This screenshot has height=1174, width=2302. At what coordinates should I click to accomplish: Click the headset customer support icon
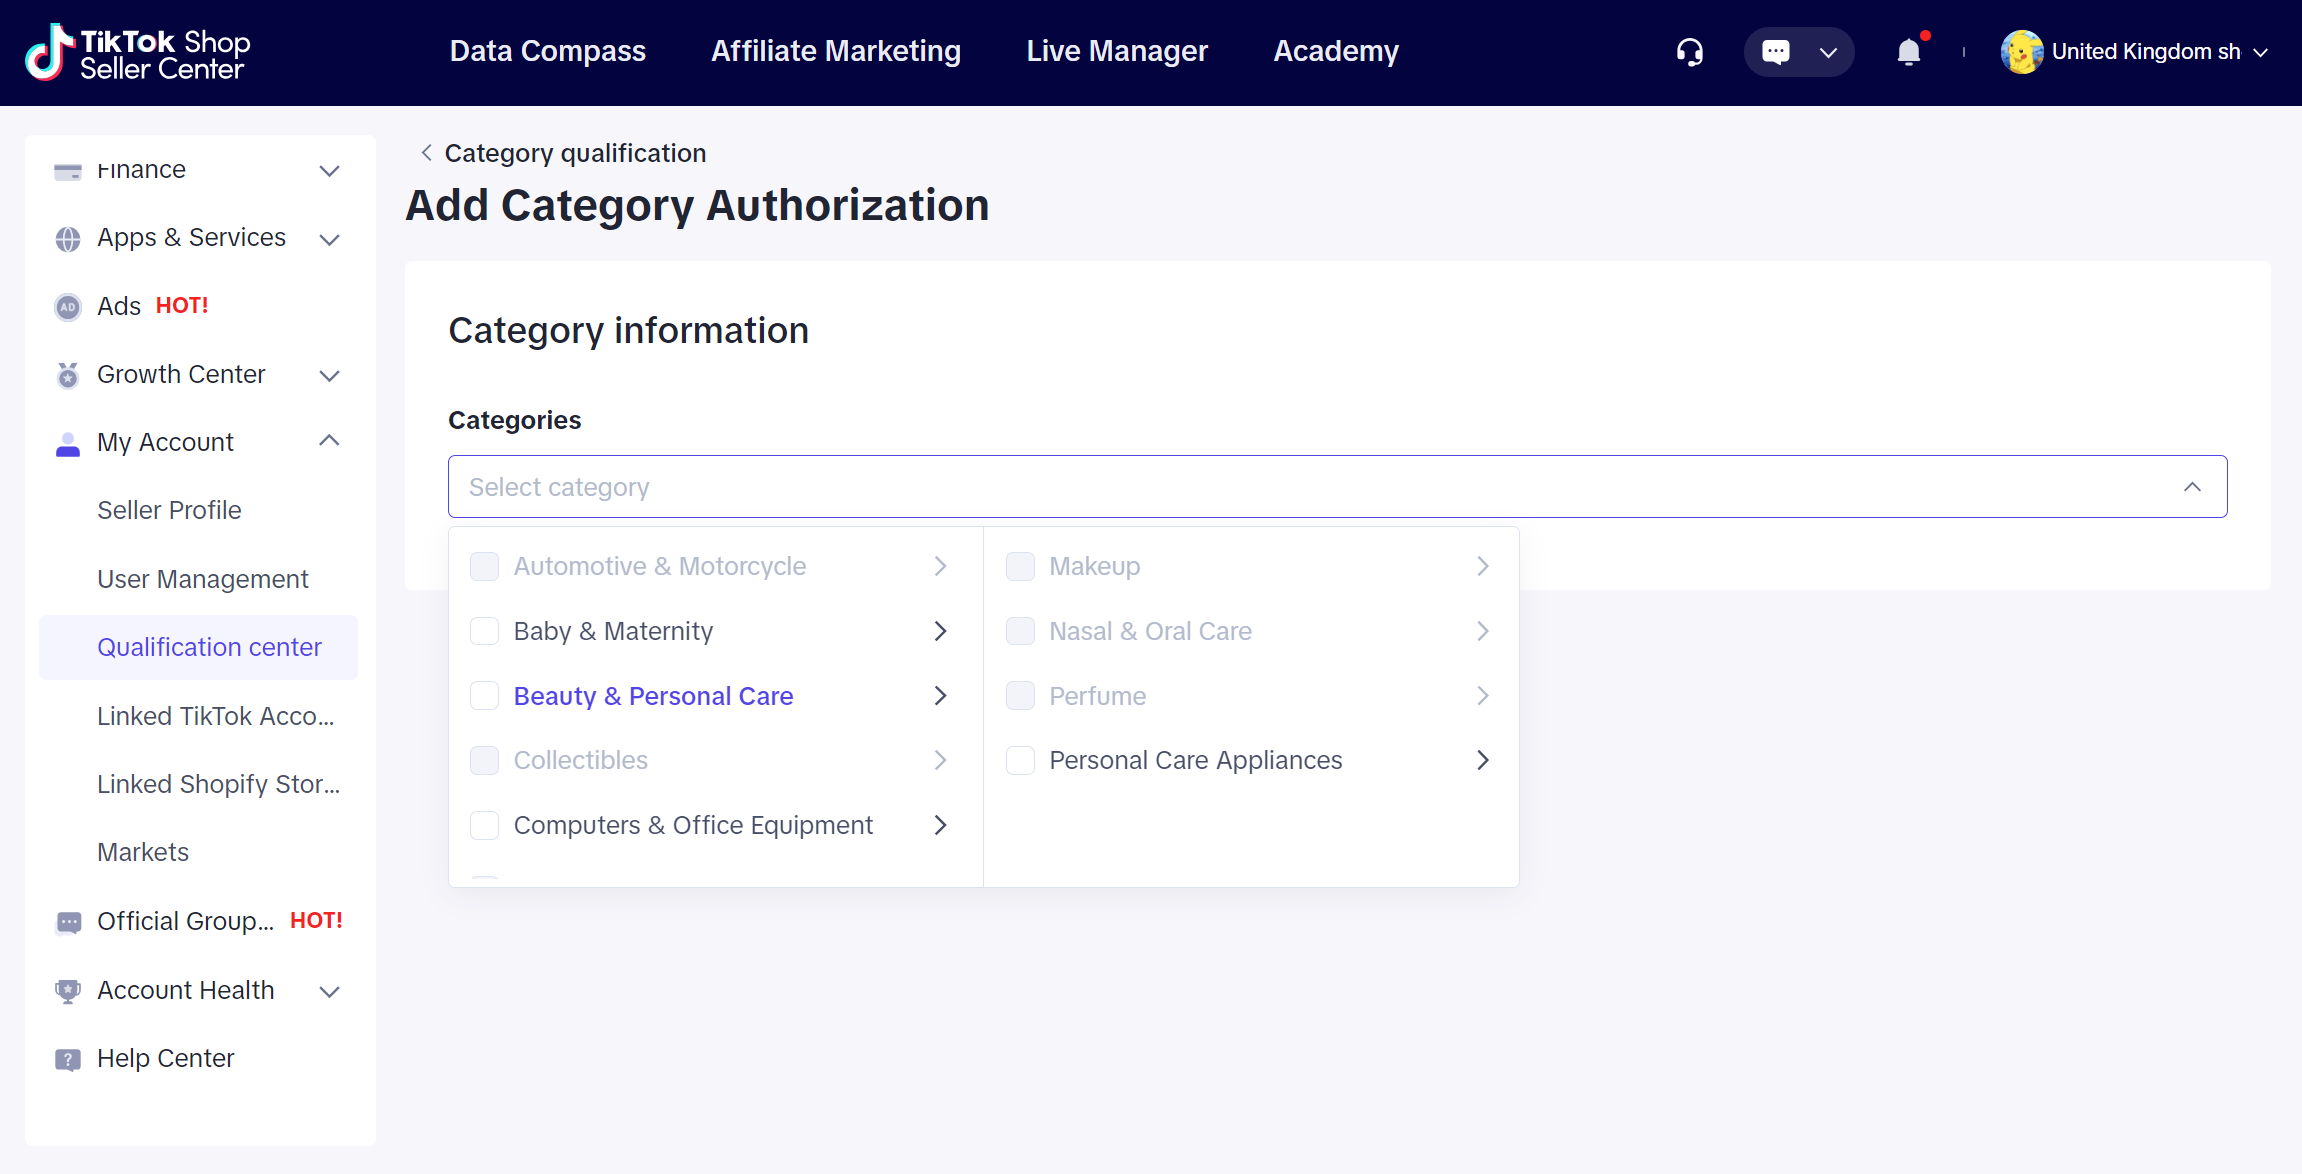[x=1689, y=52]
